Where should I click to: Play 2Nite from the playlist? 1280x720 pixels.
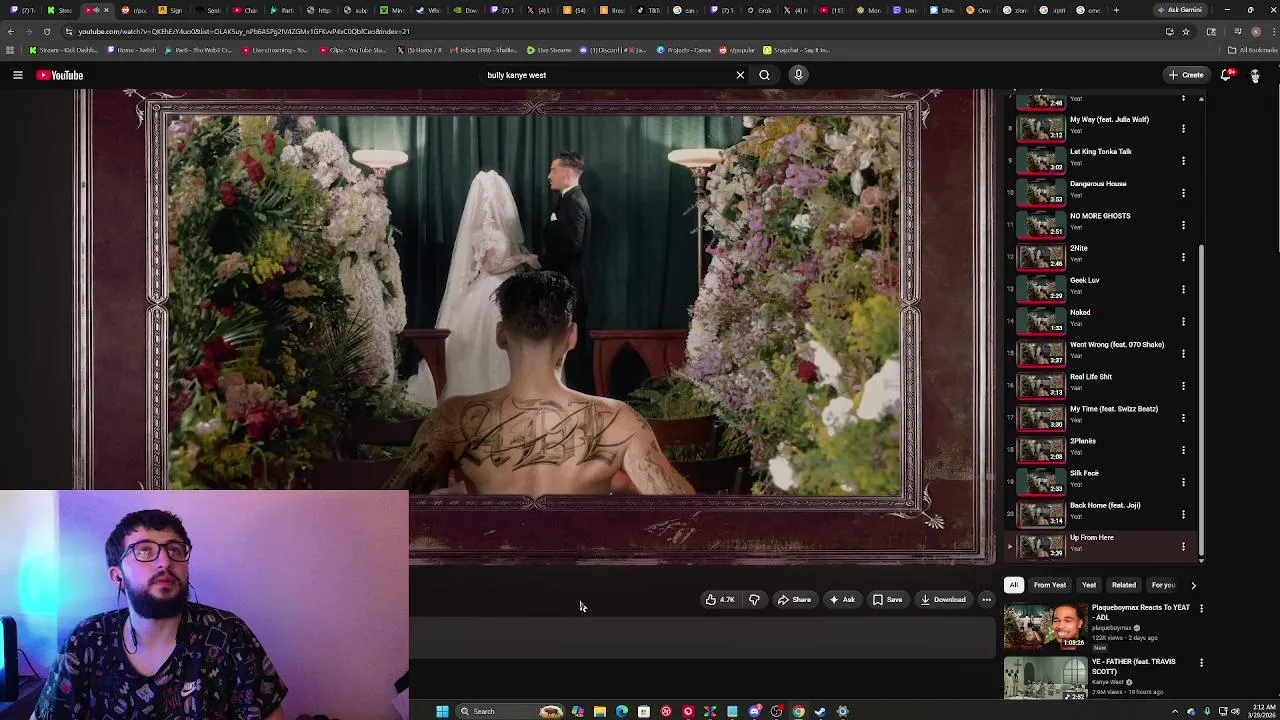tap(1100, 256)
